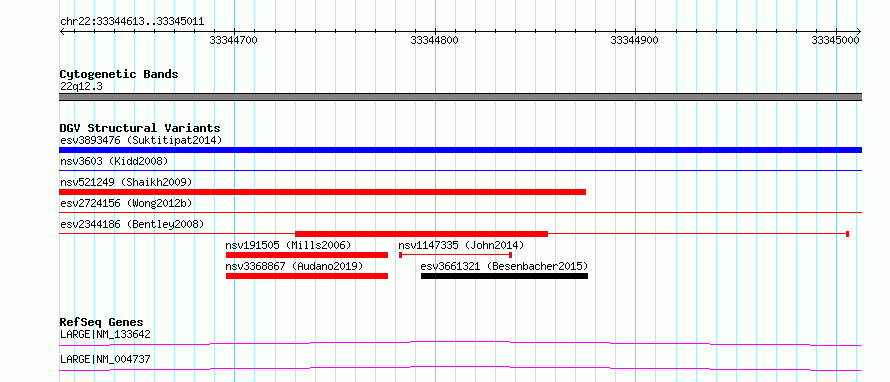Click the 33344700 ruler position
This screenshot has width=890, height=382.
(233, 40)
